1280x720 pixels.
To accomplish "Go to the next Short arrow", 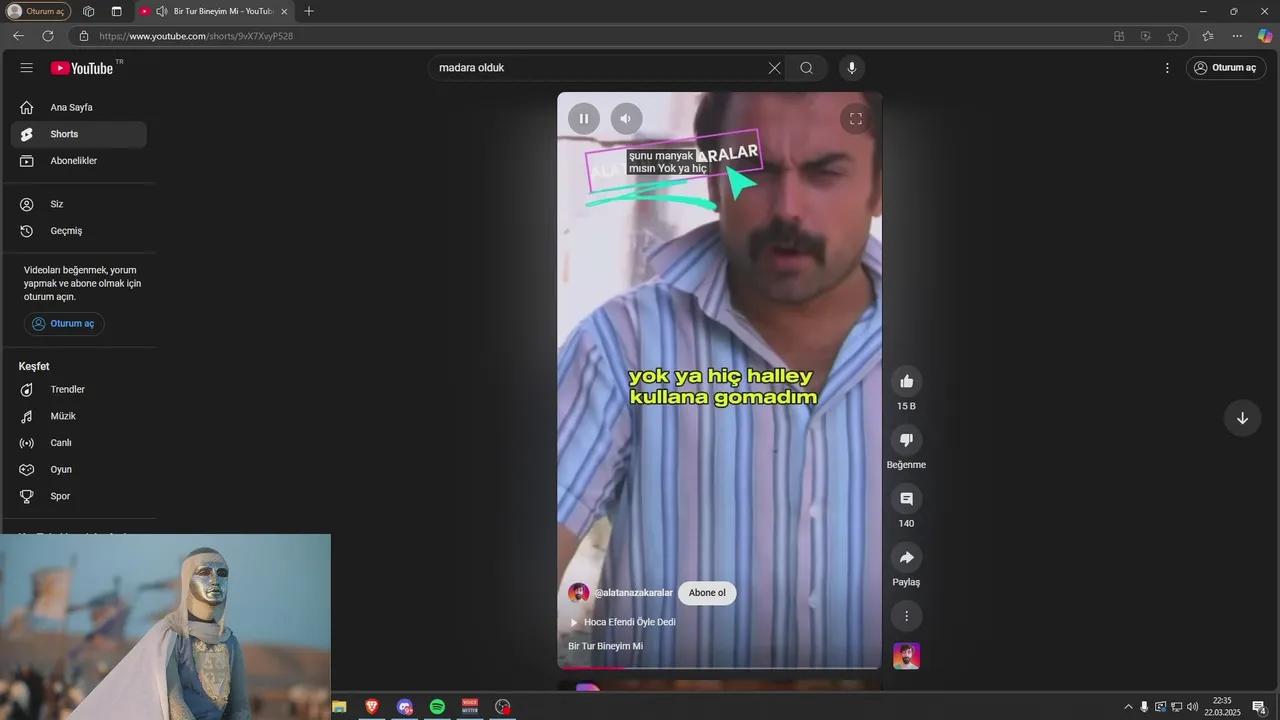I will pyautogui.click(x=1242, y=418).
